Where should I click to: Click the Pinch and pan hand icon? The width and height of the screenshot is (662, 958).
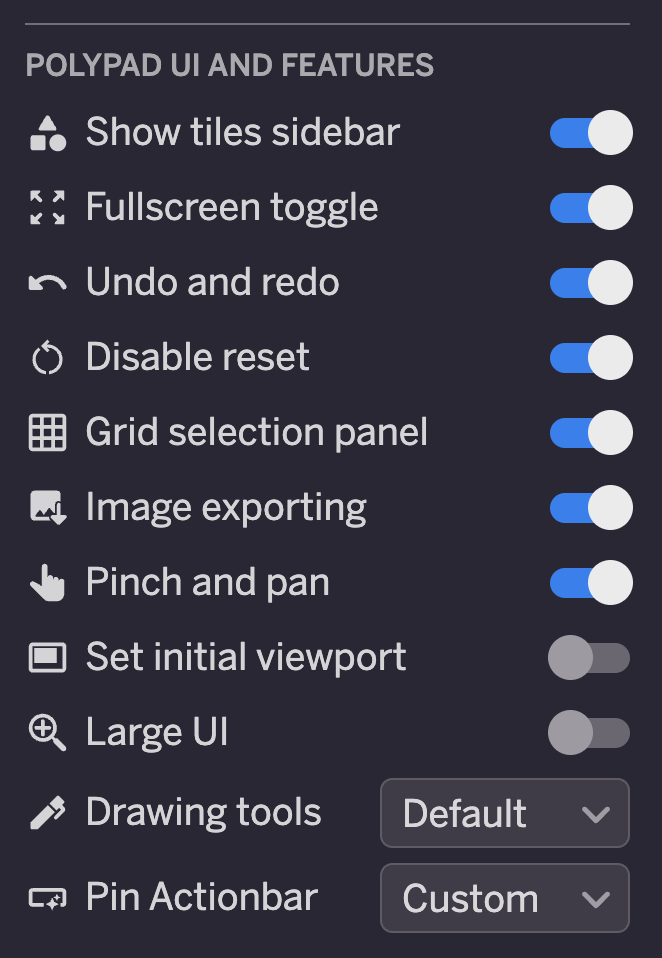(47, 581)
